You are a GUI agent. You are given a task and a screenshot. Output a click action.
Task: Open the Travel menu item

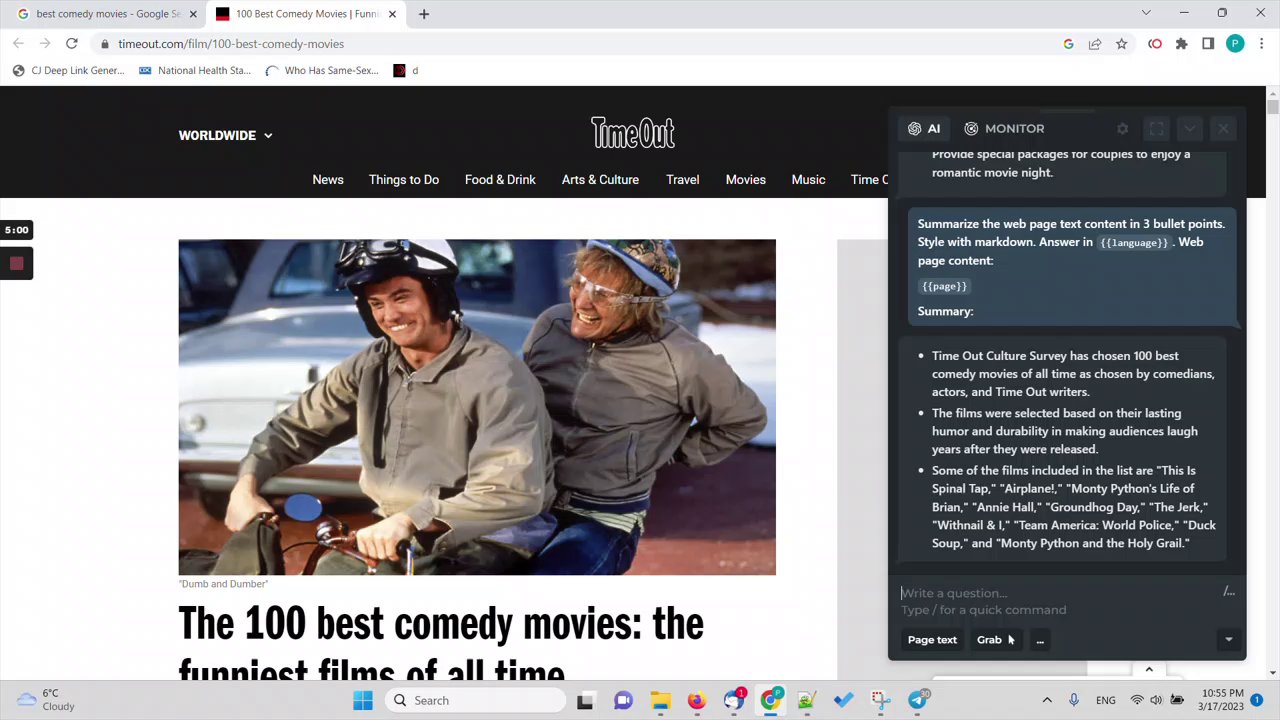683,180
